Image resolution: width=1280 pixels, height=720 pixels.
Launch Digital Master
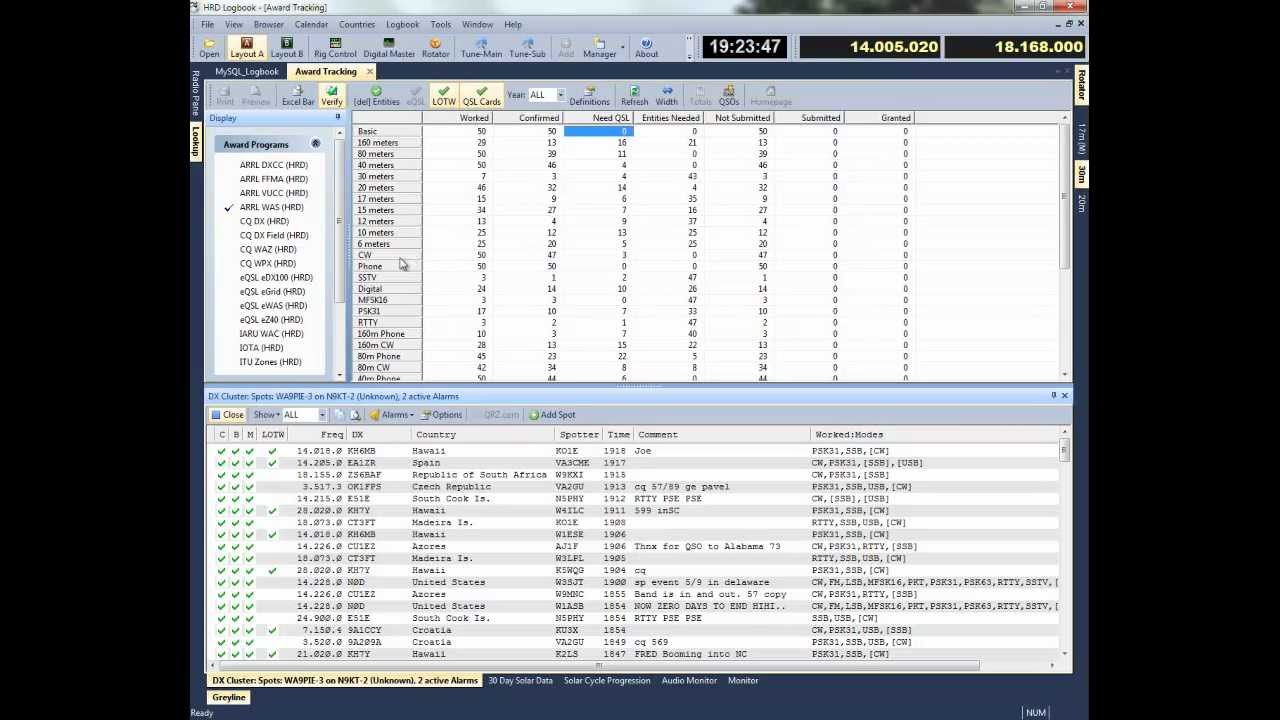pyautogui.click(x=389, y=48)
